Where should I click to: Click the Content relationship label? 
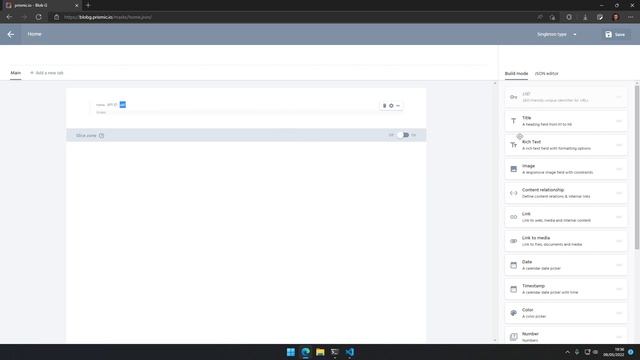pyautogui.click(x=543, y=190)
